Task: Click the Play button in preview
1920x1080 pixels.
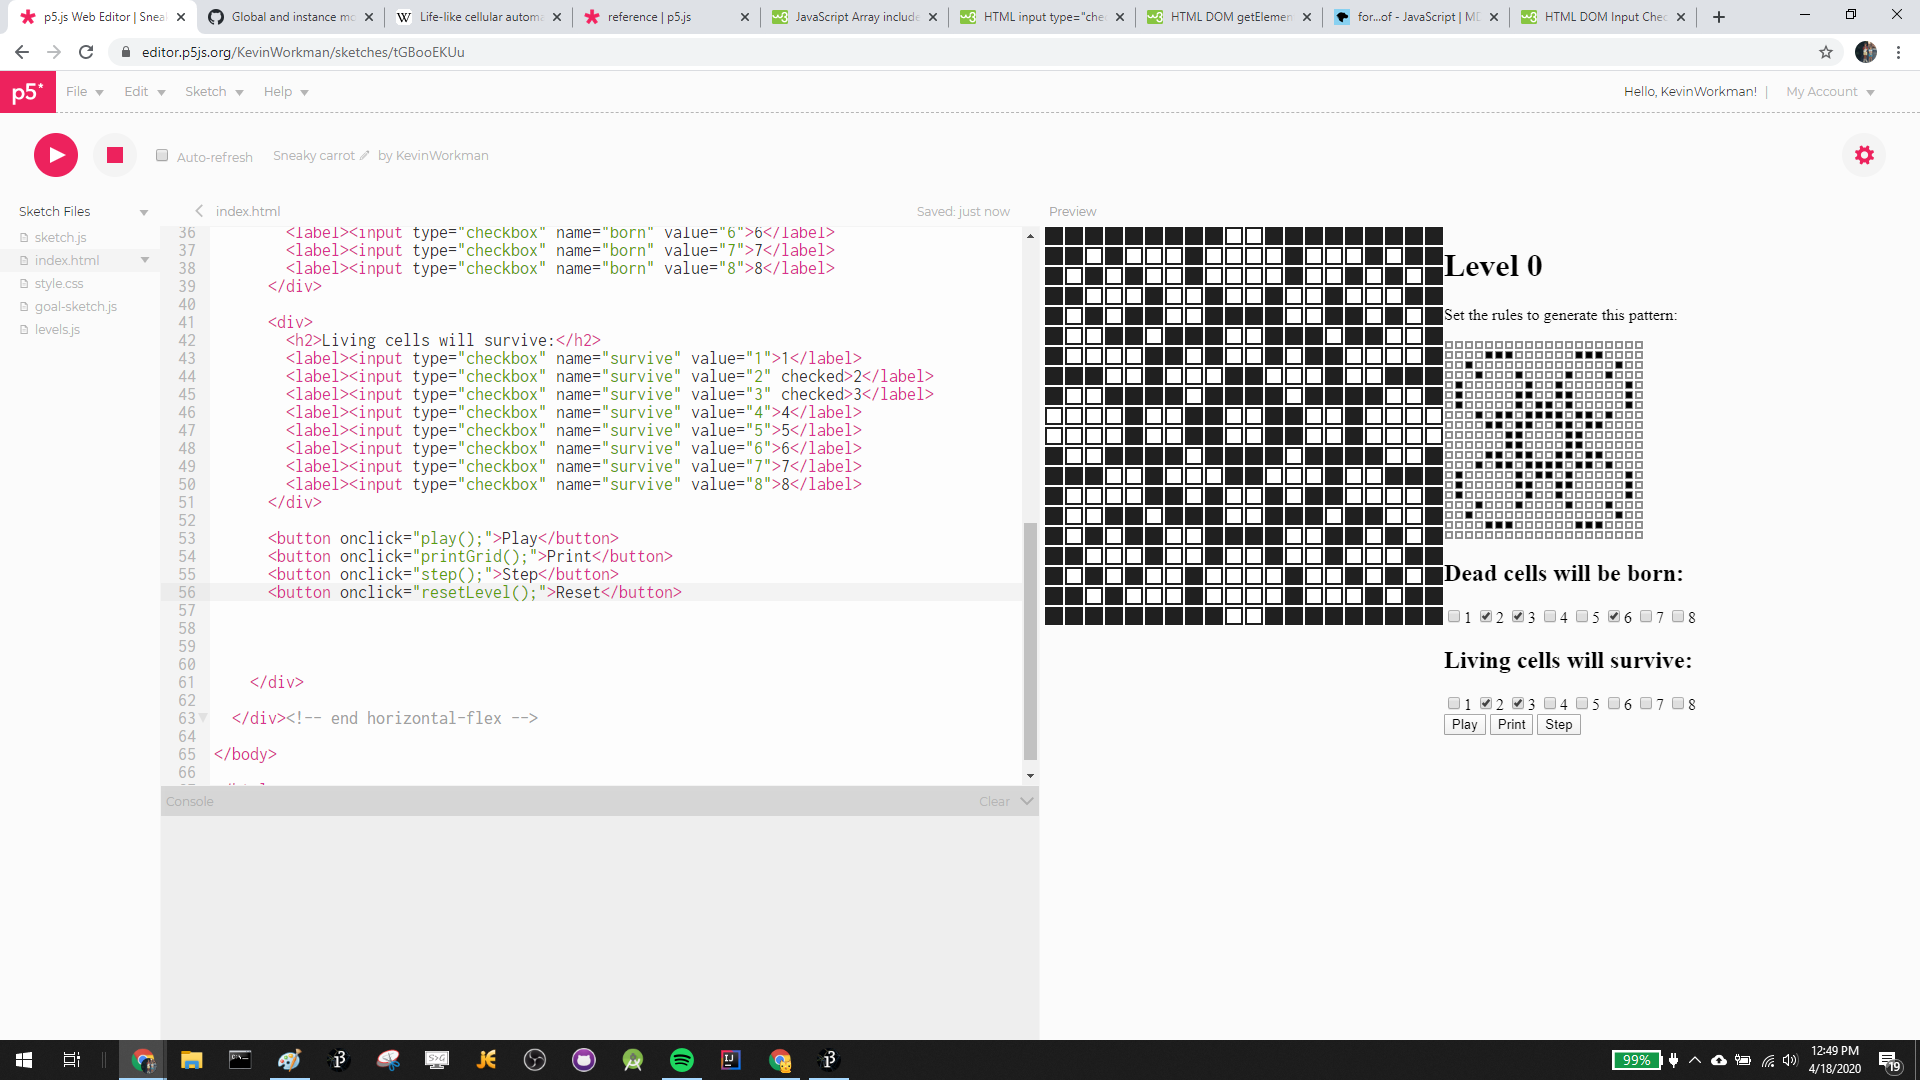Action: coord(1464,725)
